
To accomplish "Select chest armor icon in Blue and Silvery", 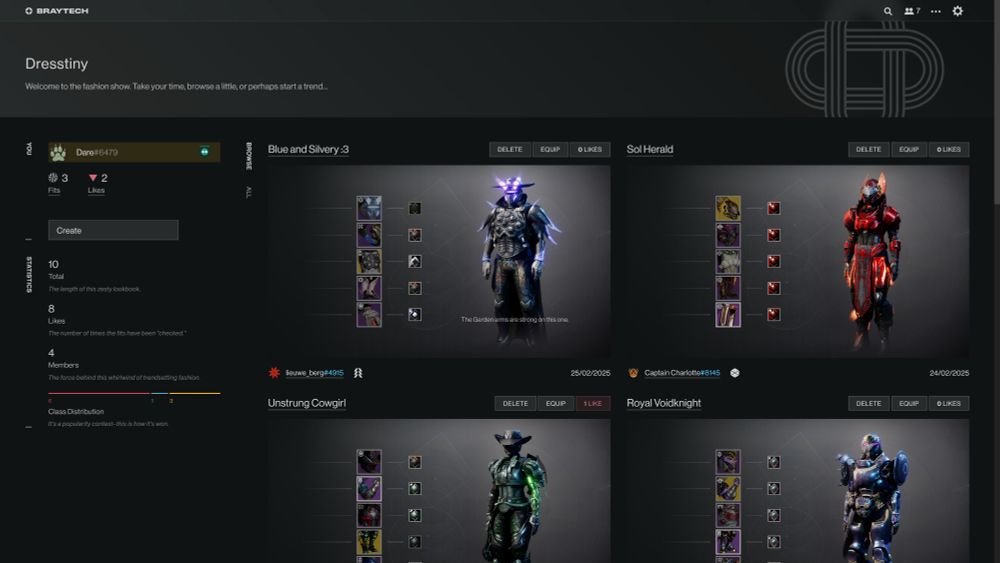I will coord(369,261).
